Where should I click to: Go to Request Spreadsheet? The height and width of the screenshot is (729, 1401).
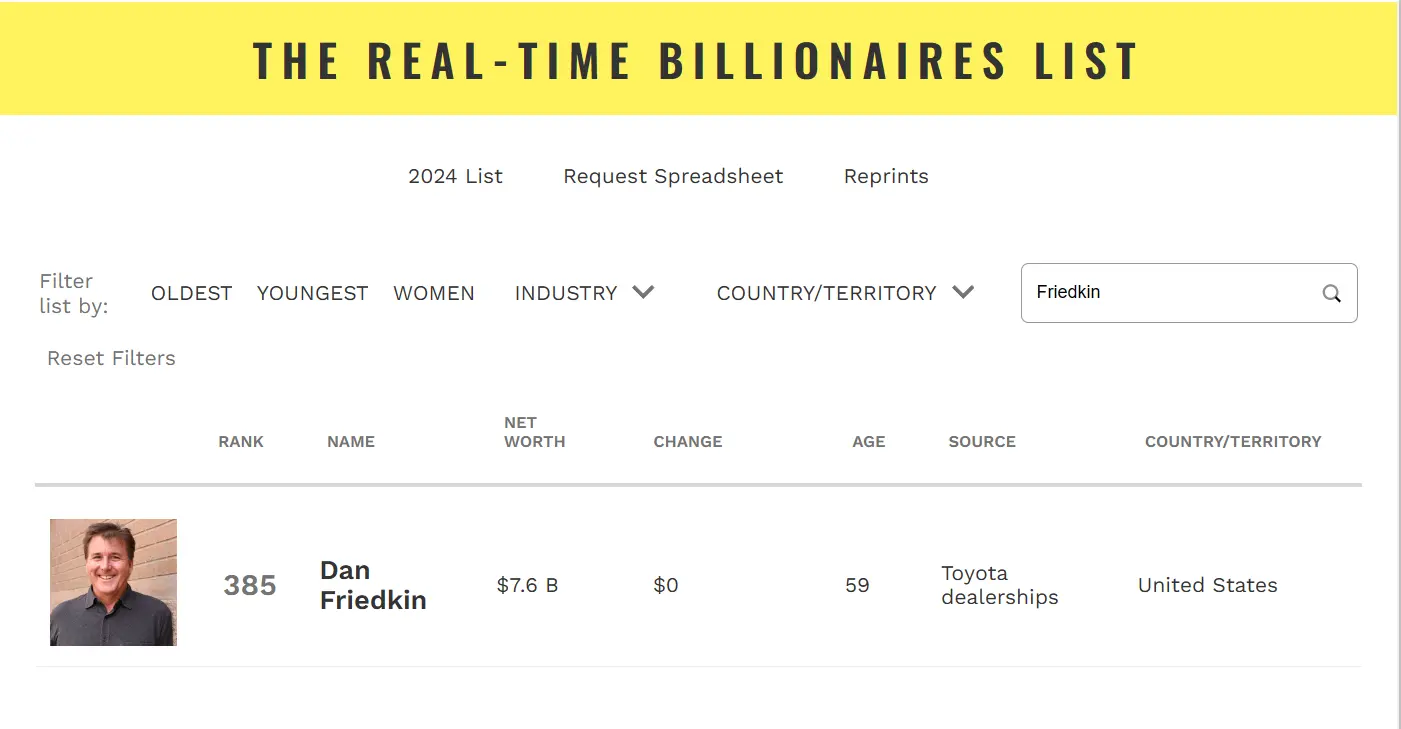[x=673, y=176]
